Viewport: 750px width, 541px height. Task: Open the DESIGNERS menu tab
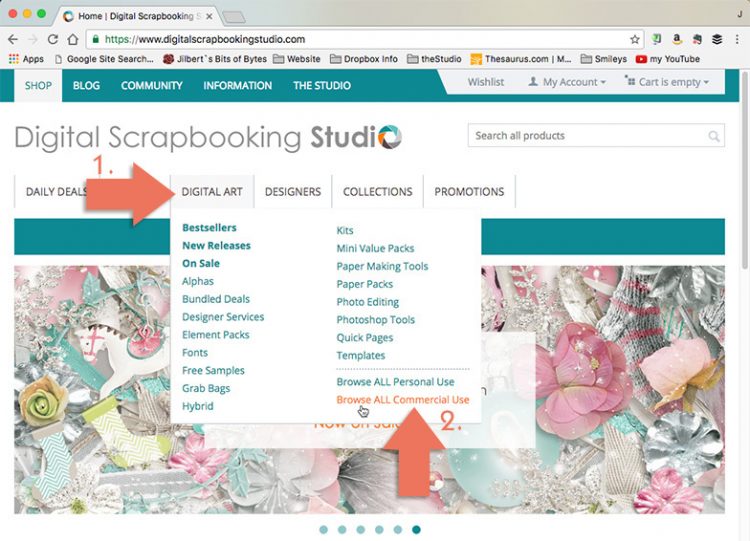[293, 192]
